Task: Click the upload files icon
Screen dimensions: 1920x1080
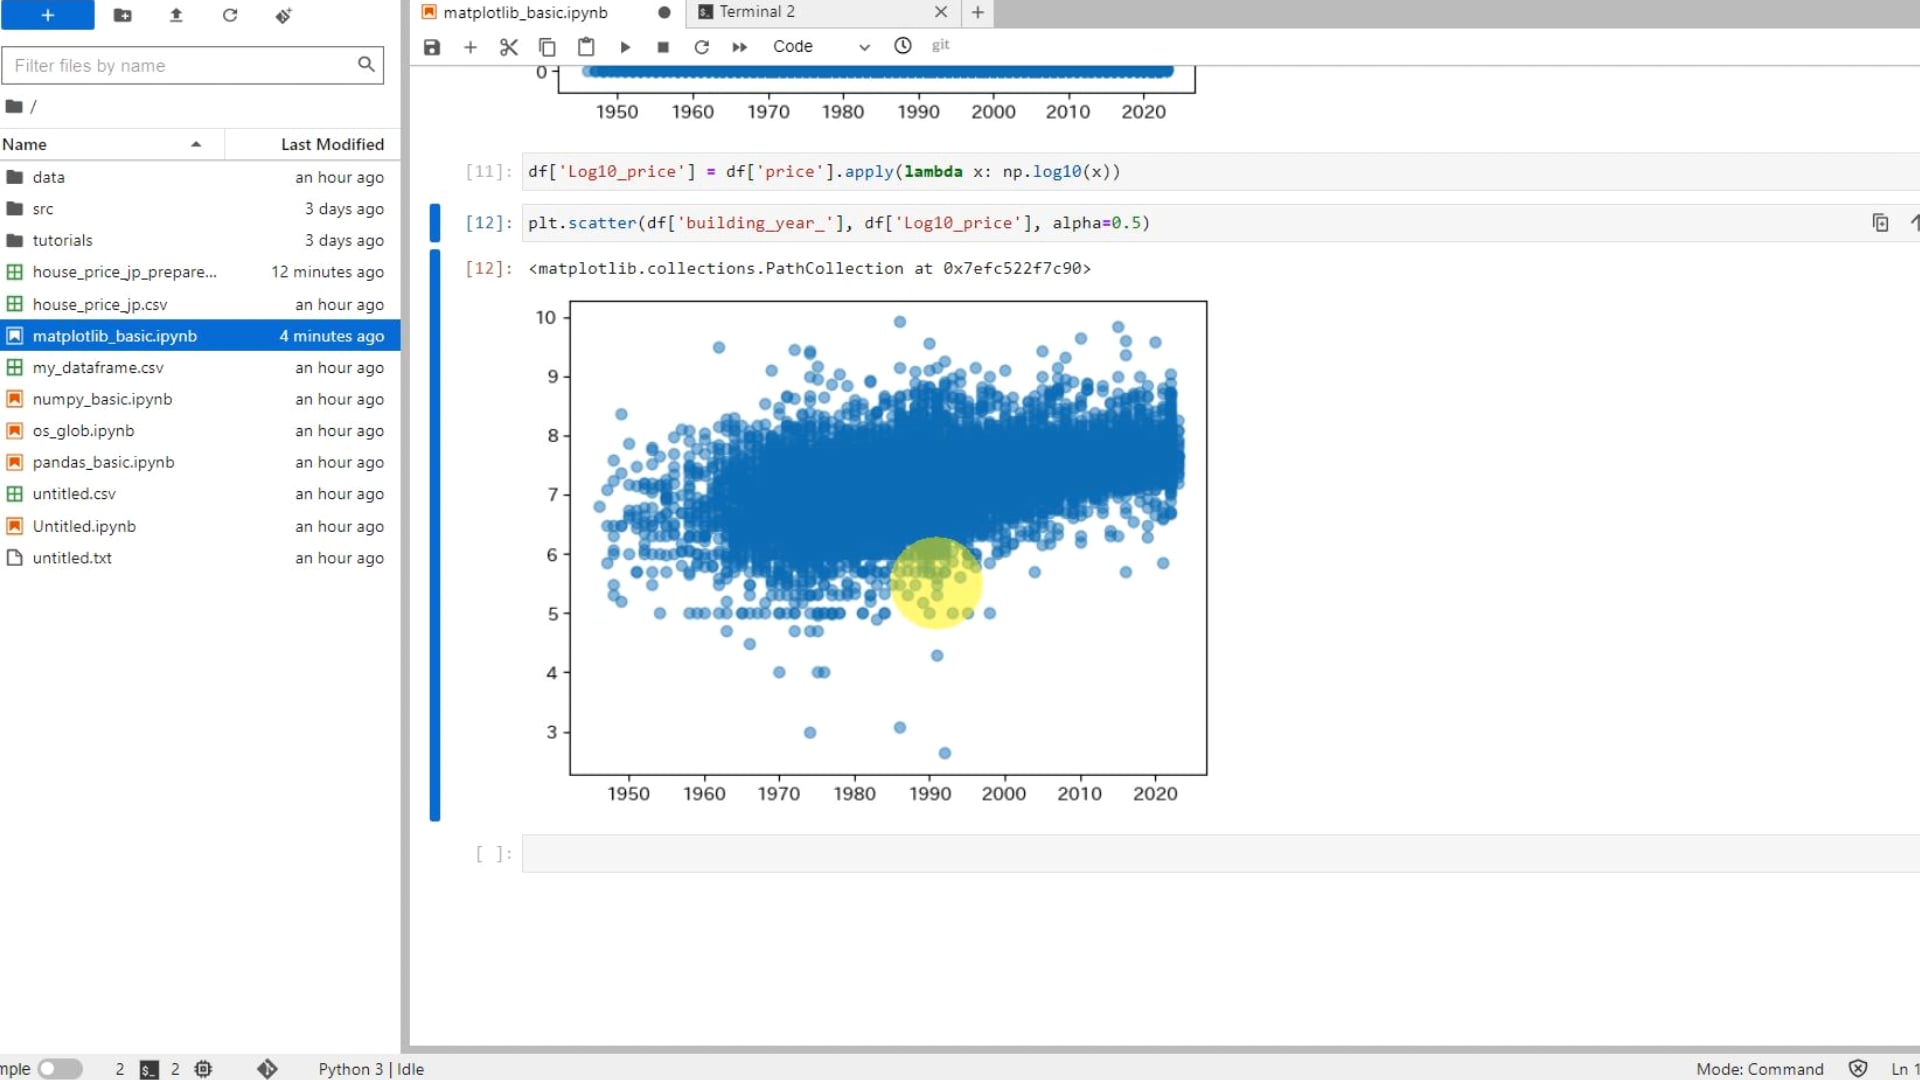Action: click(176, 15)
